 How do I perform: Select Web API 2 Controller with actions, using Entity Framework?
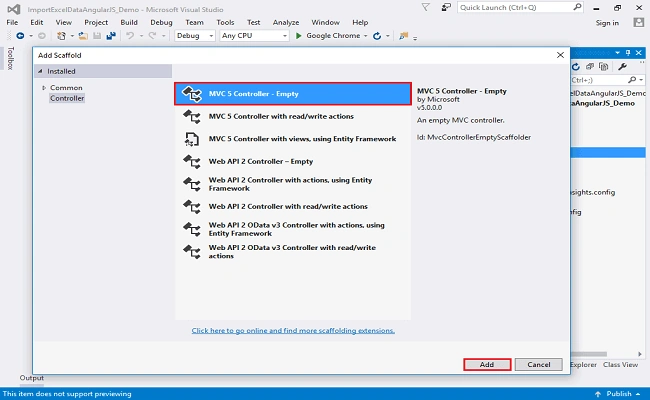(x=293, y=184)
